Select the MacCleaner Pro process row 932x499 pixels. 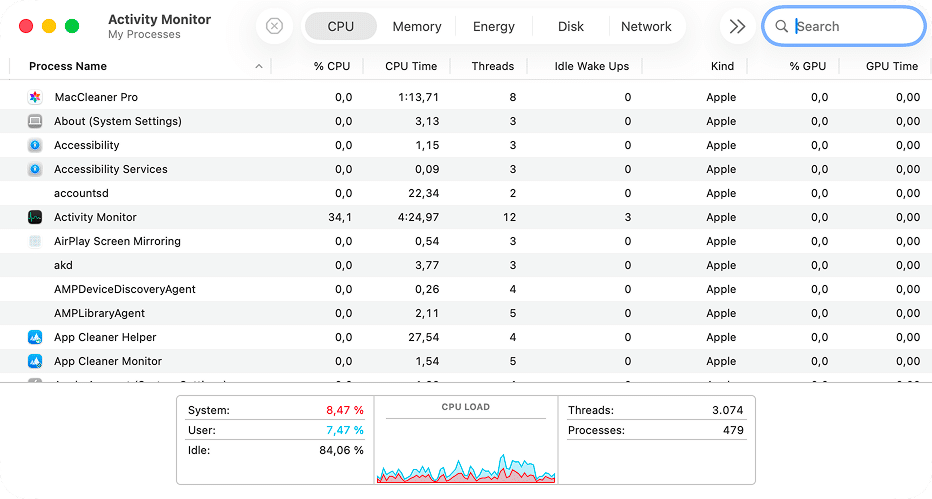(x=466, y=97)
